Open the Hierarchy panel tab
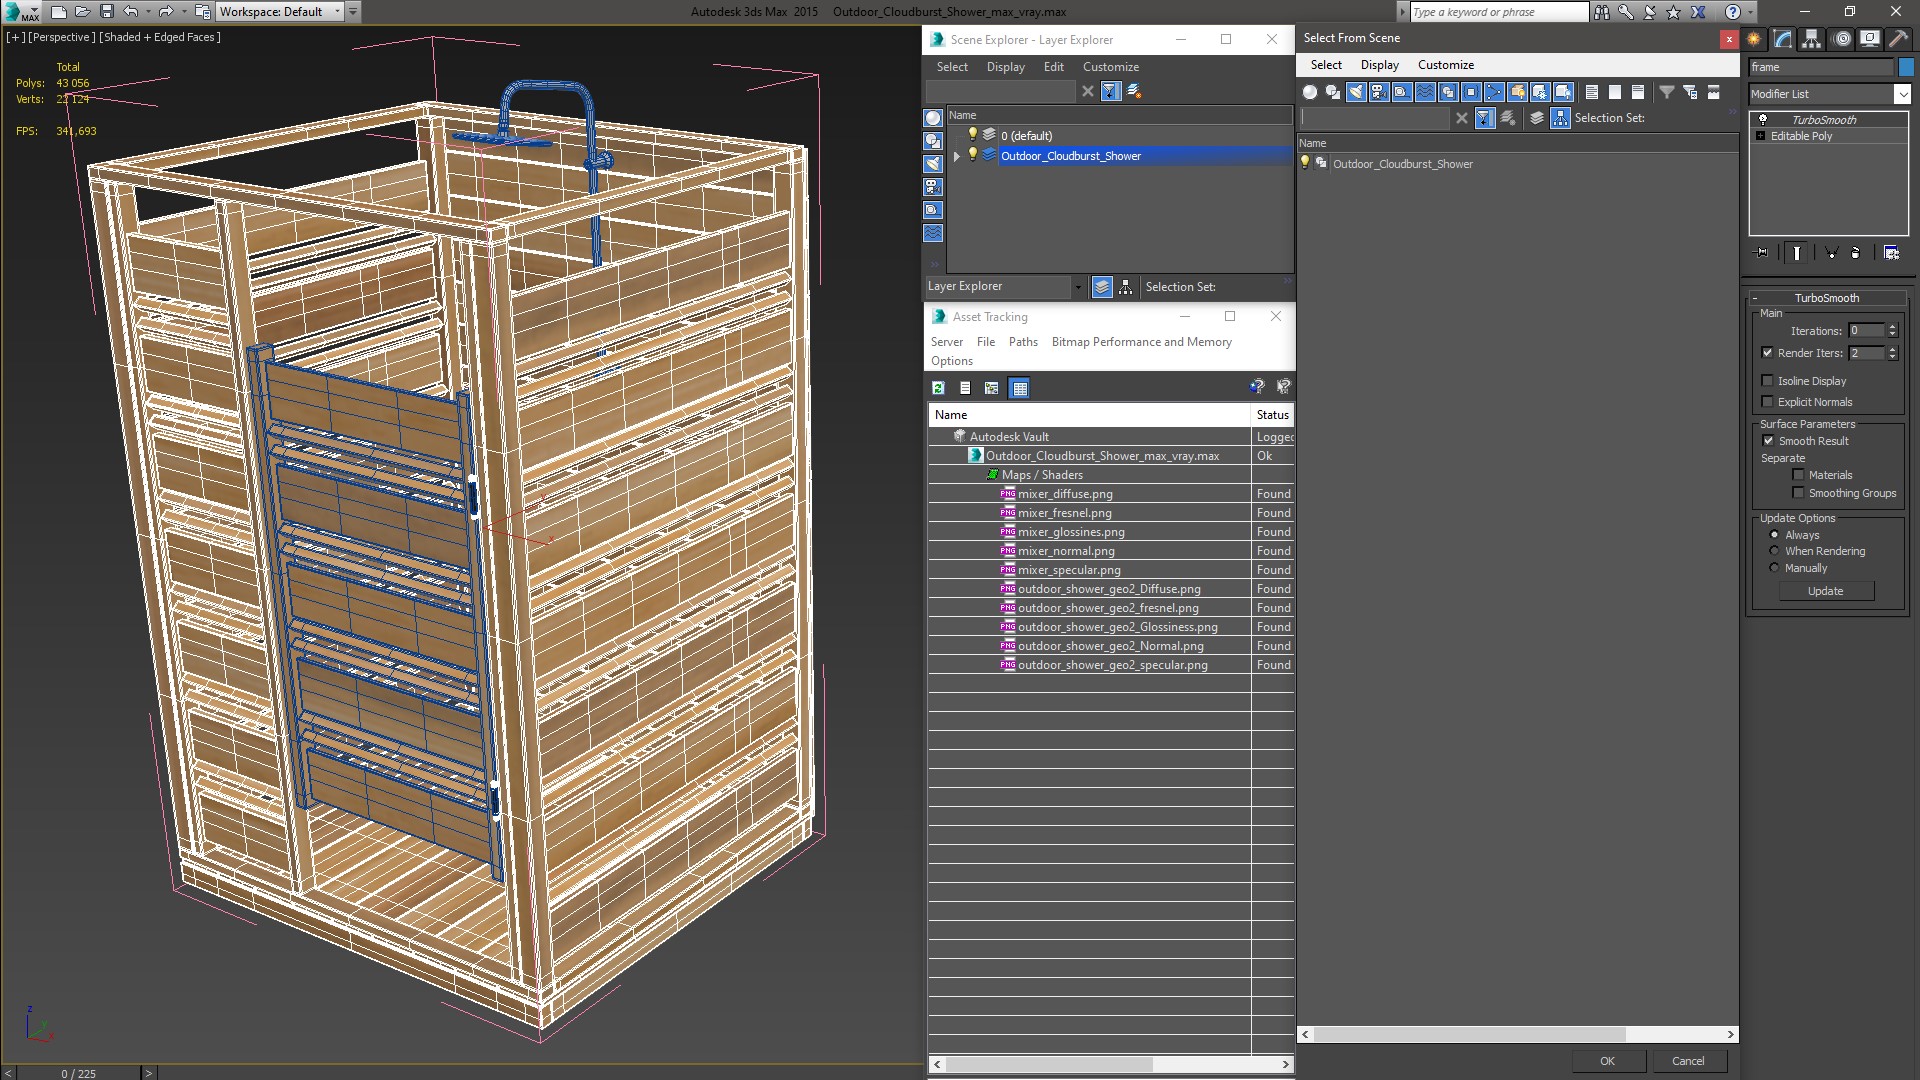Screen dimensions: 1920x1080 1812,39
